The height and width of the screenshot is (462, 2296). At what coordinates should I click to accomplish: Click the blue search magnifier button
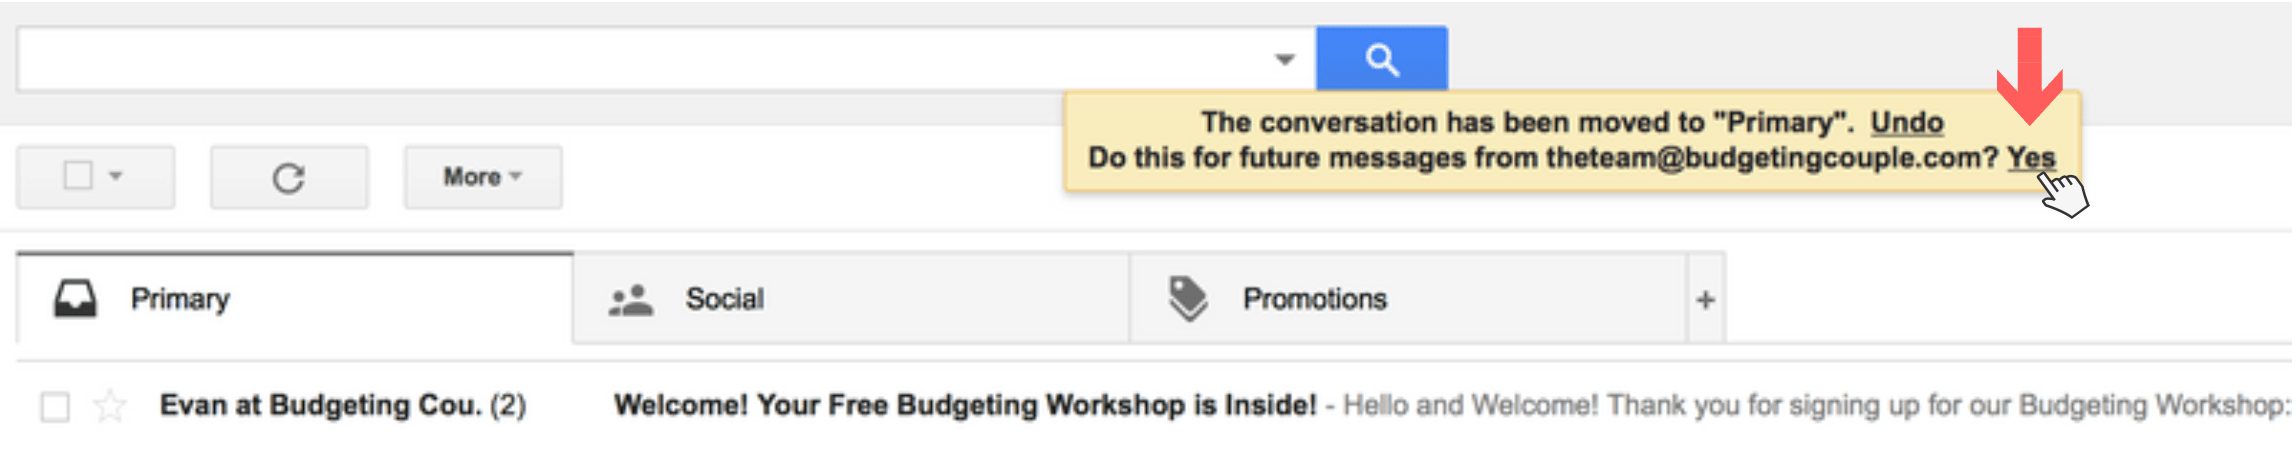click(1381, 59)
